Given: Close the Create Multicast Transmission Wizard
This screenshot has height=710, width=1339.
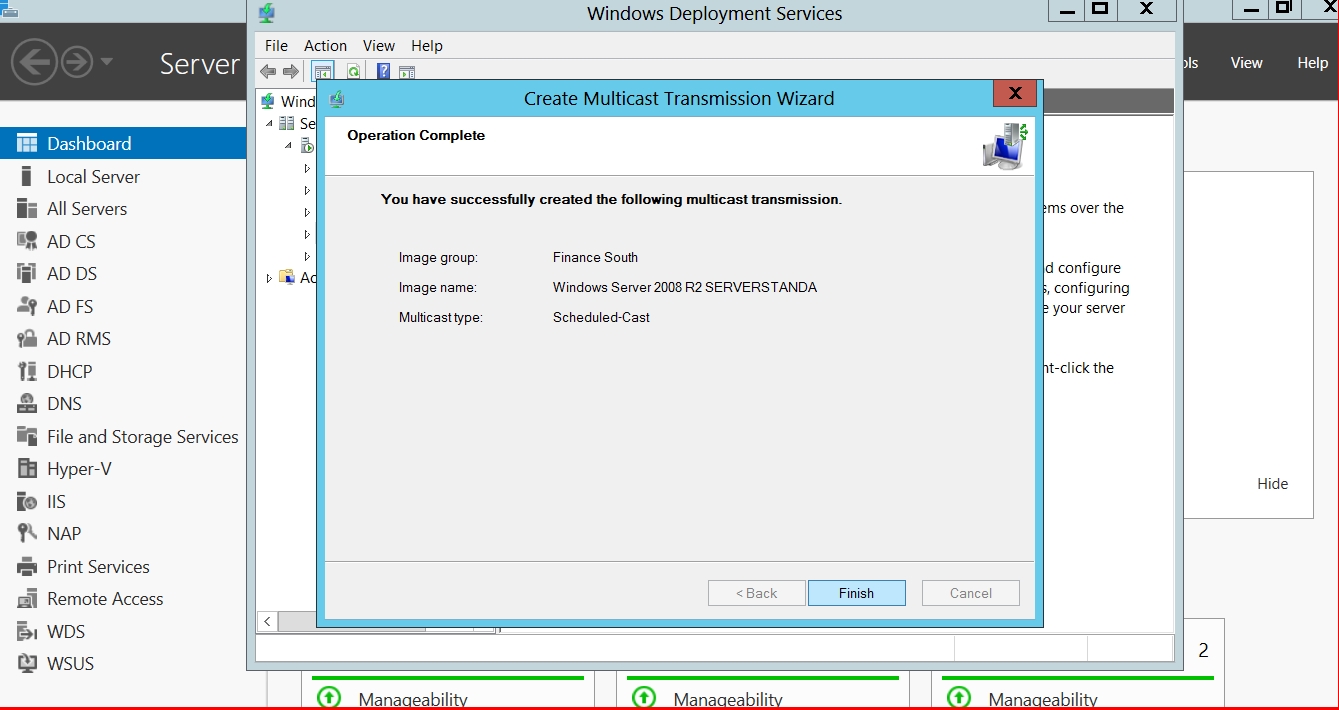Looking at the screenshot, I should click(1014, 94).
